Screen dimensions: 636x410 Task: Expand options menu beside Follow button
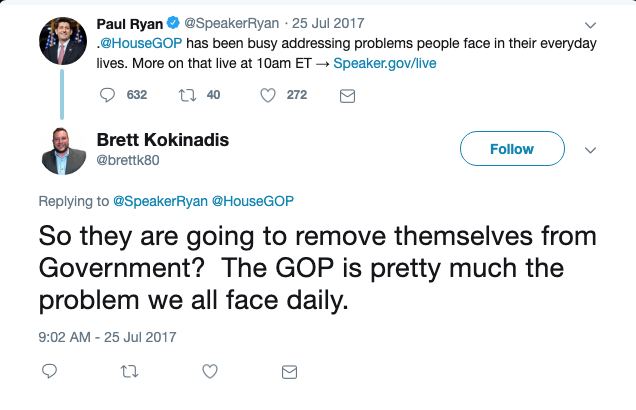[589, 150]
